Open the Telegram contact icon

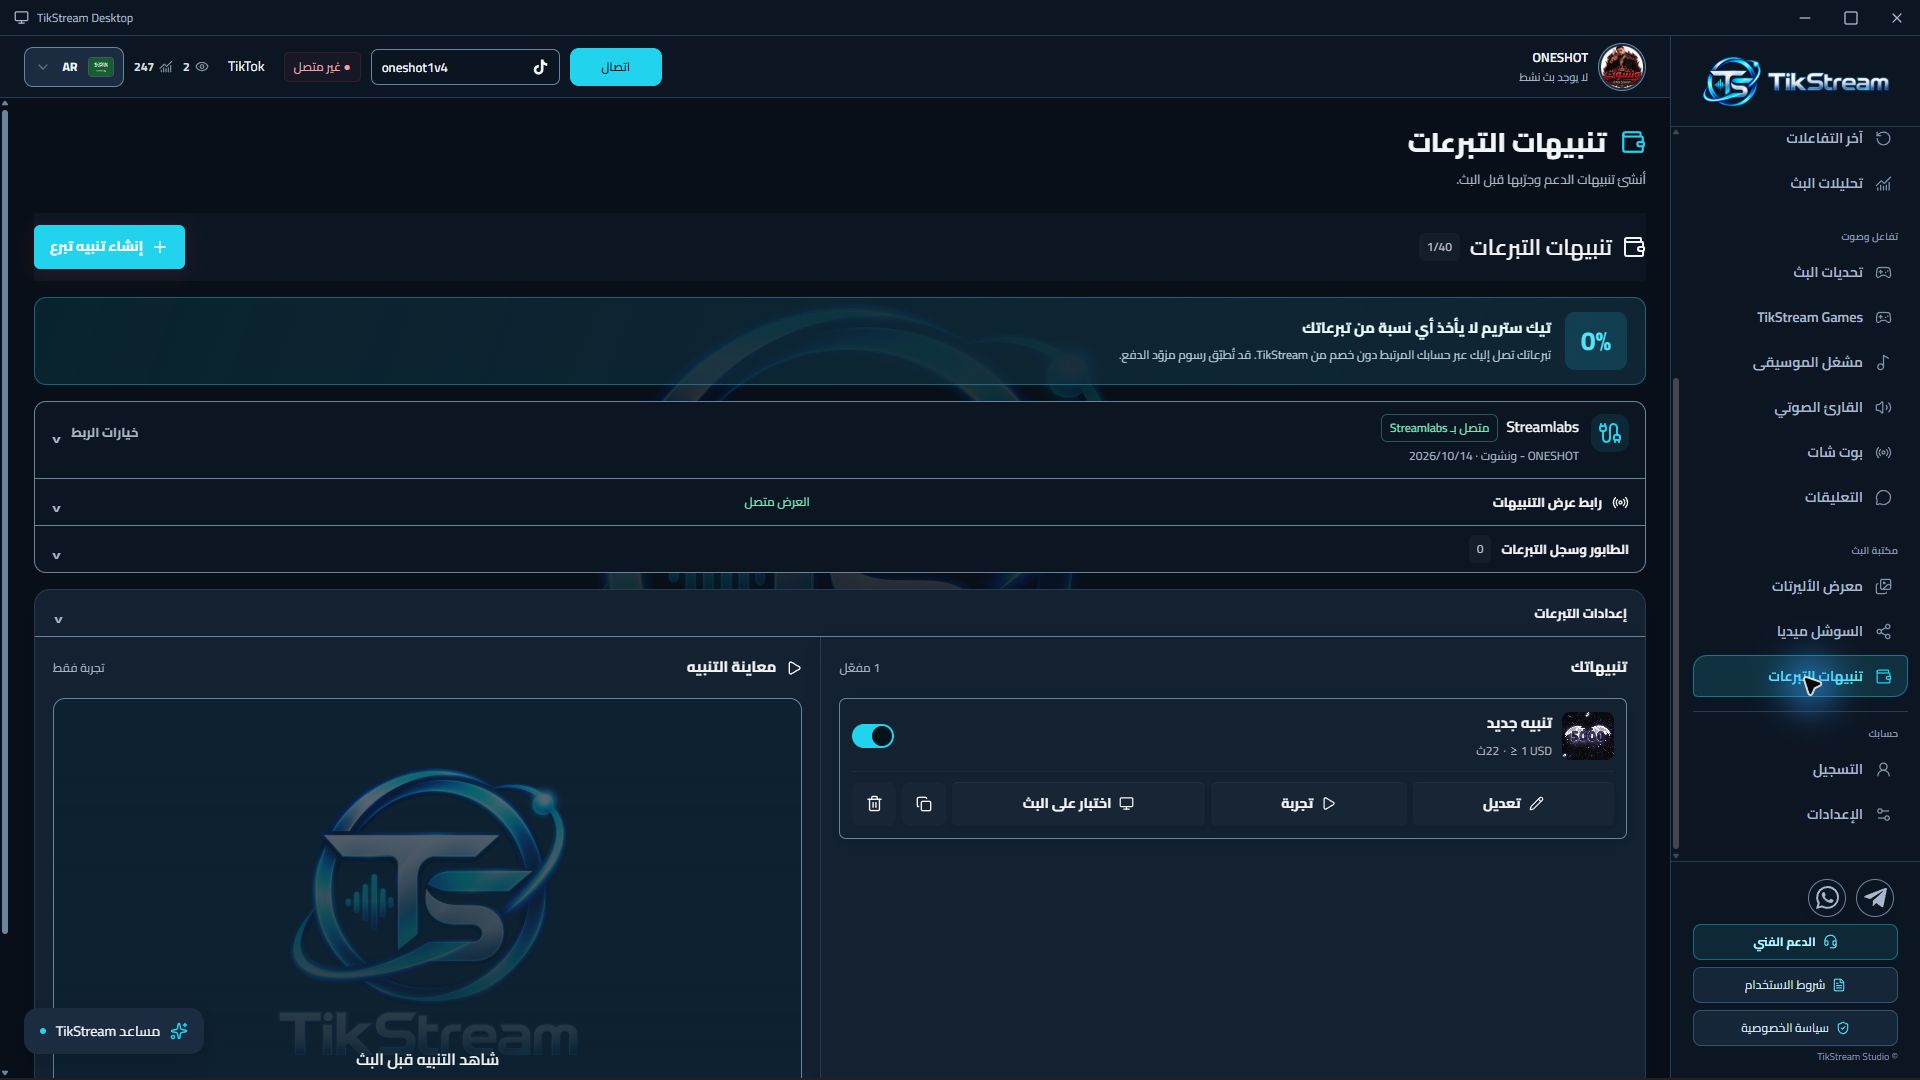1875,898
